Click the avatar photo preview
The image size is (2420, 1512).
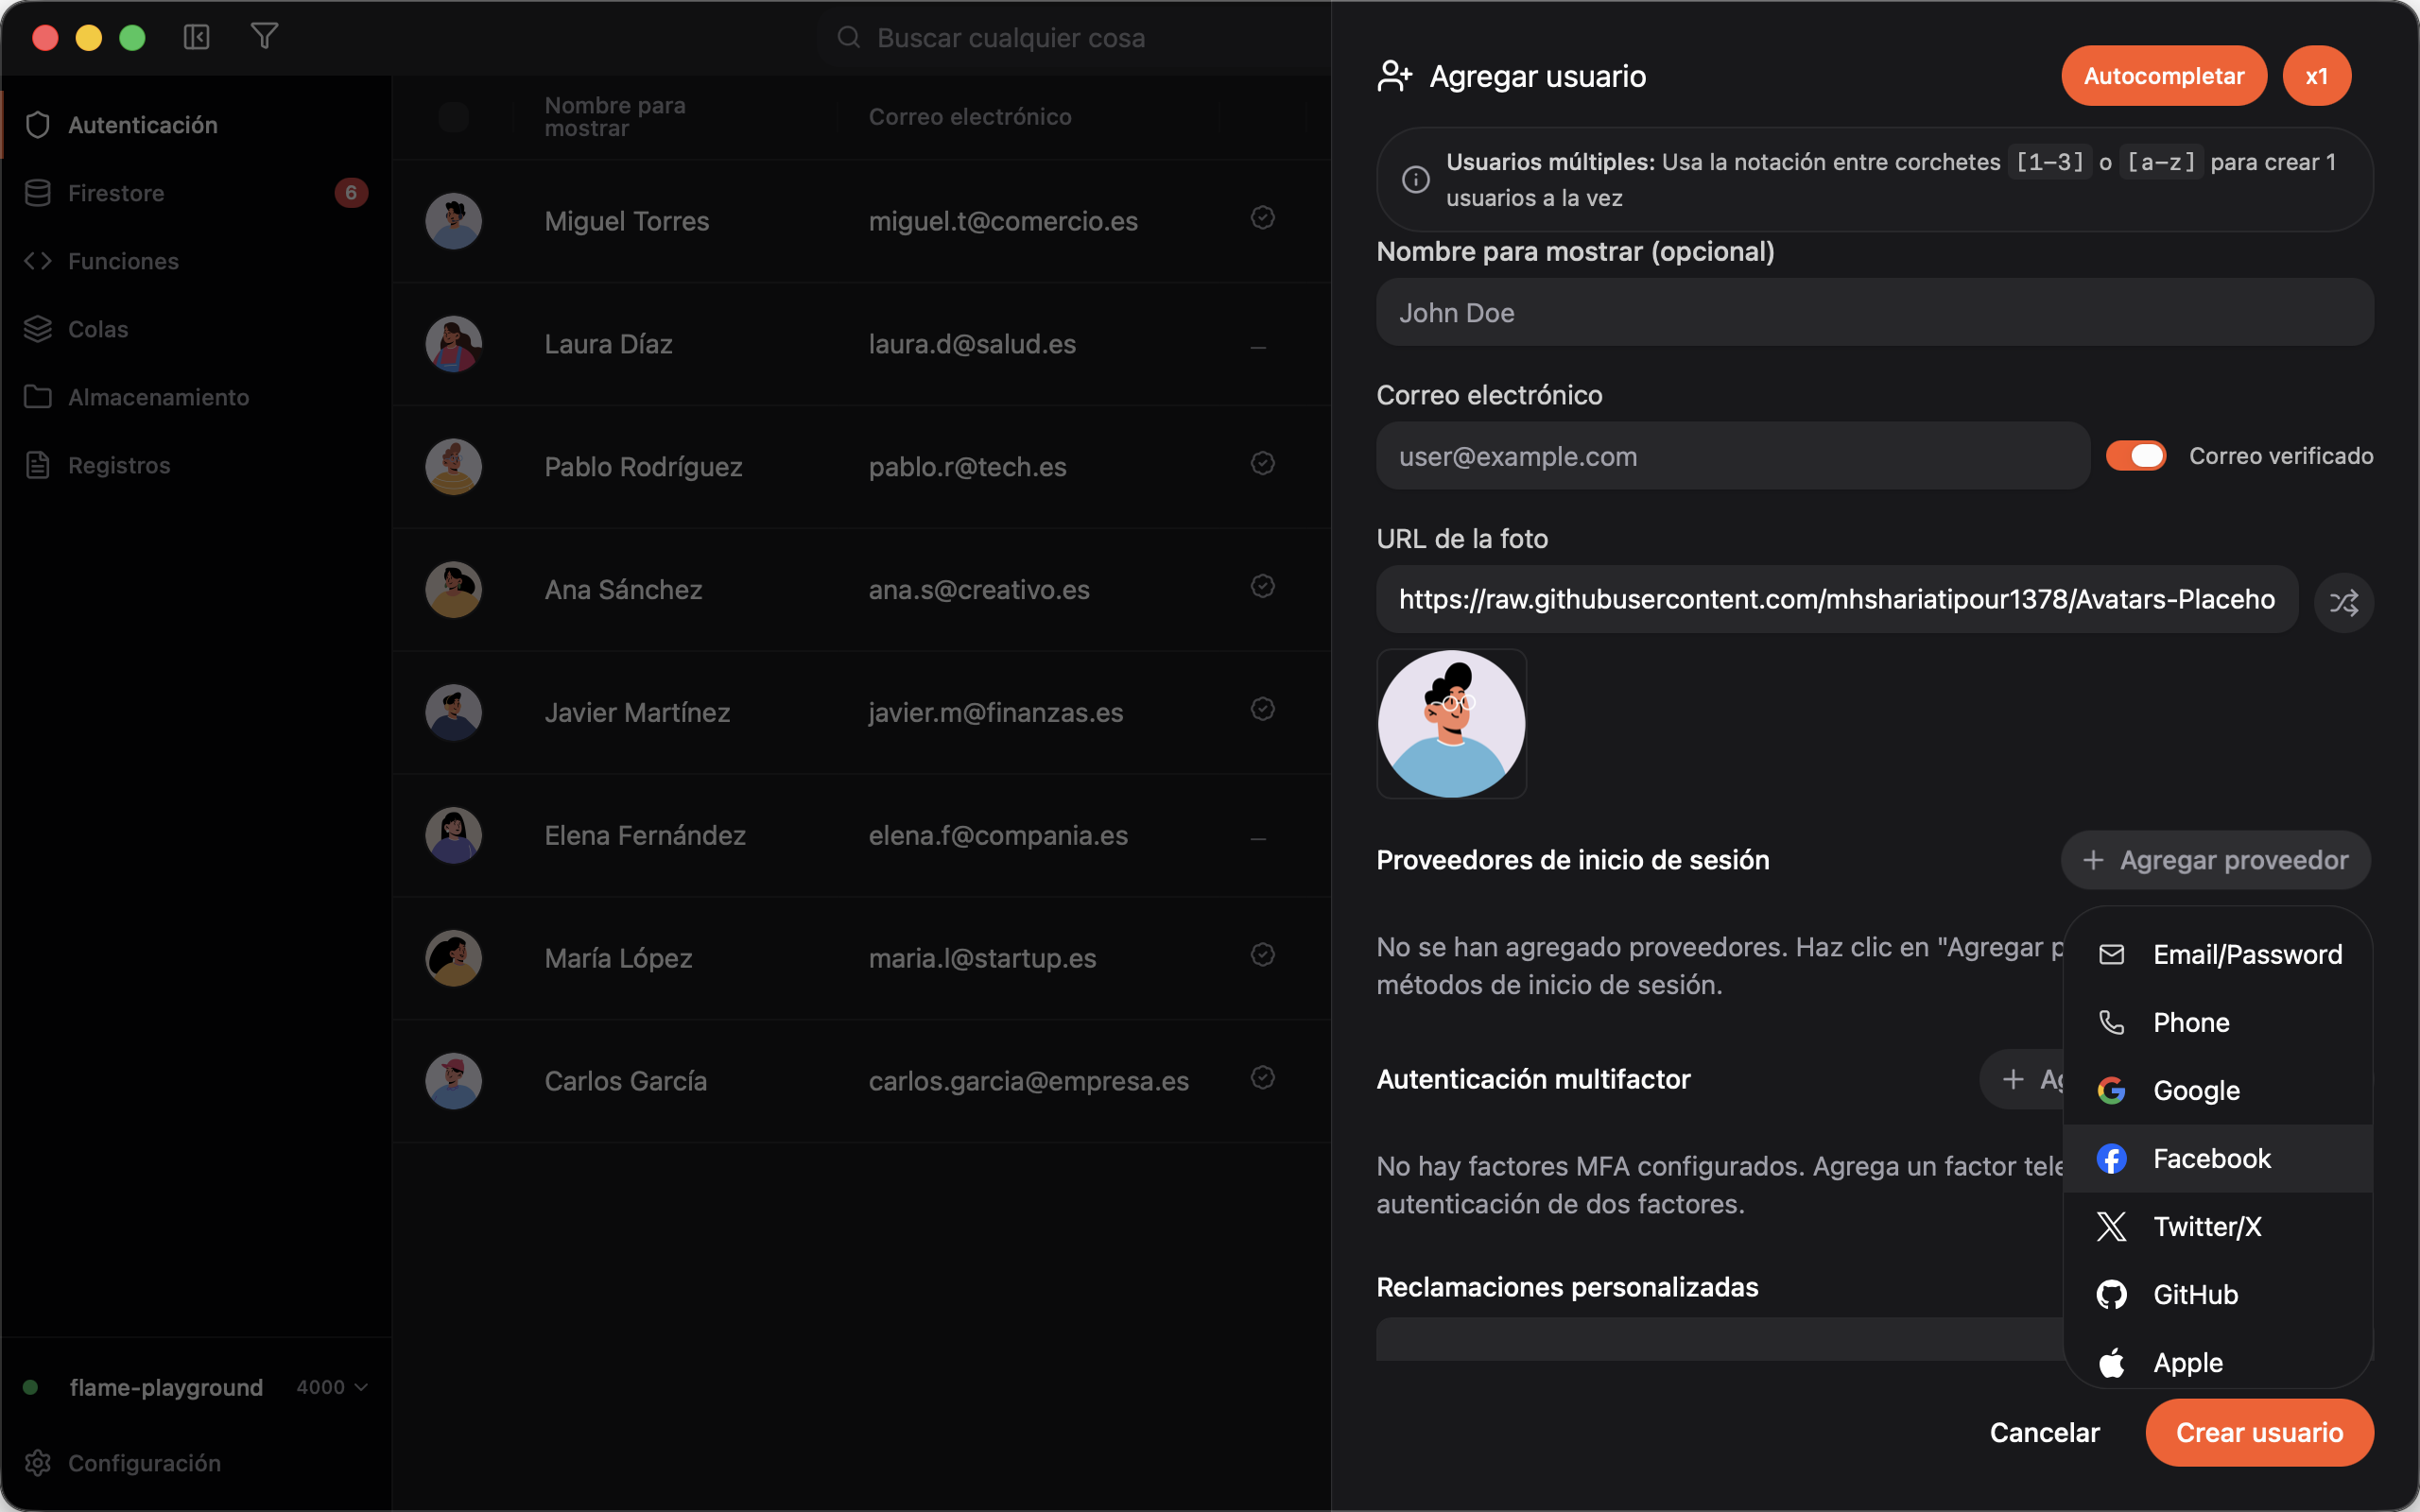tap(1451, 724)
